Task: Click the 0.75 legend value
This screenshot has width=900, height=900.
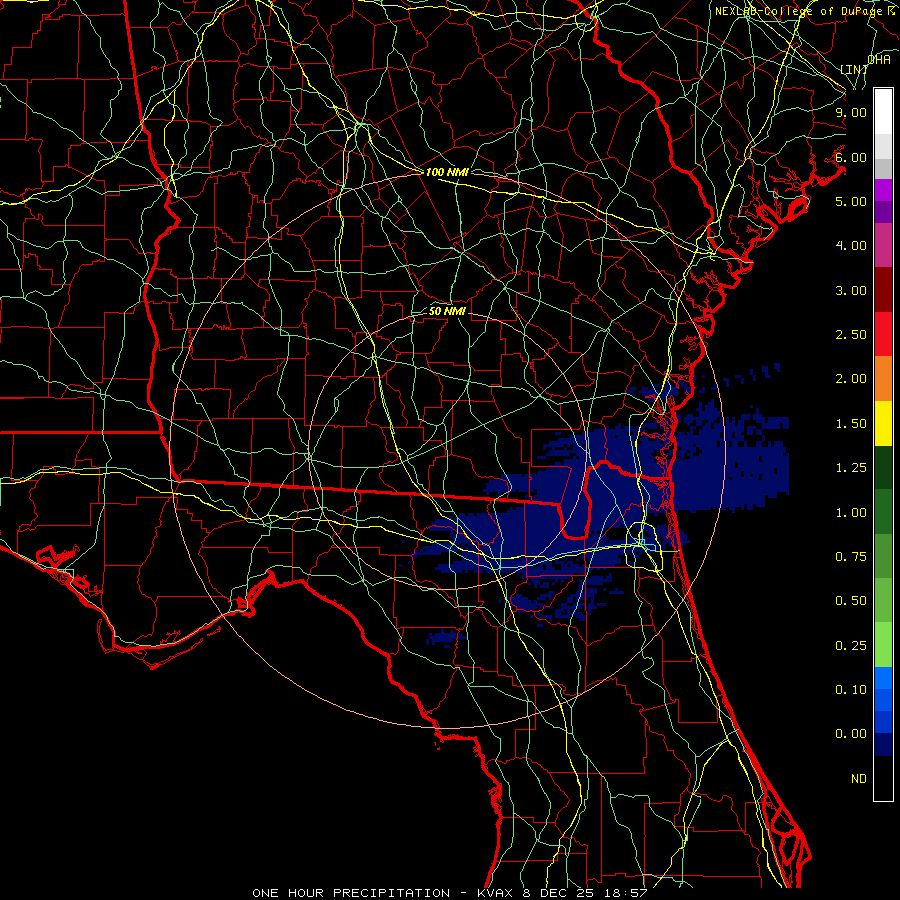Action: 851,557
